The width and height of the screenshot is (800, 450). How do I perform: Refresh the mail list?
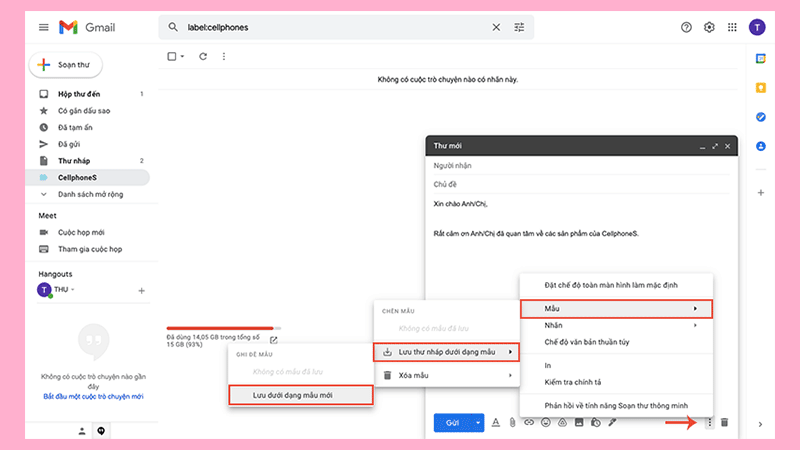coord(203,57)
